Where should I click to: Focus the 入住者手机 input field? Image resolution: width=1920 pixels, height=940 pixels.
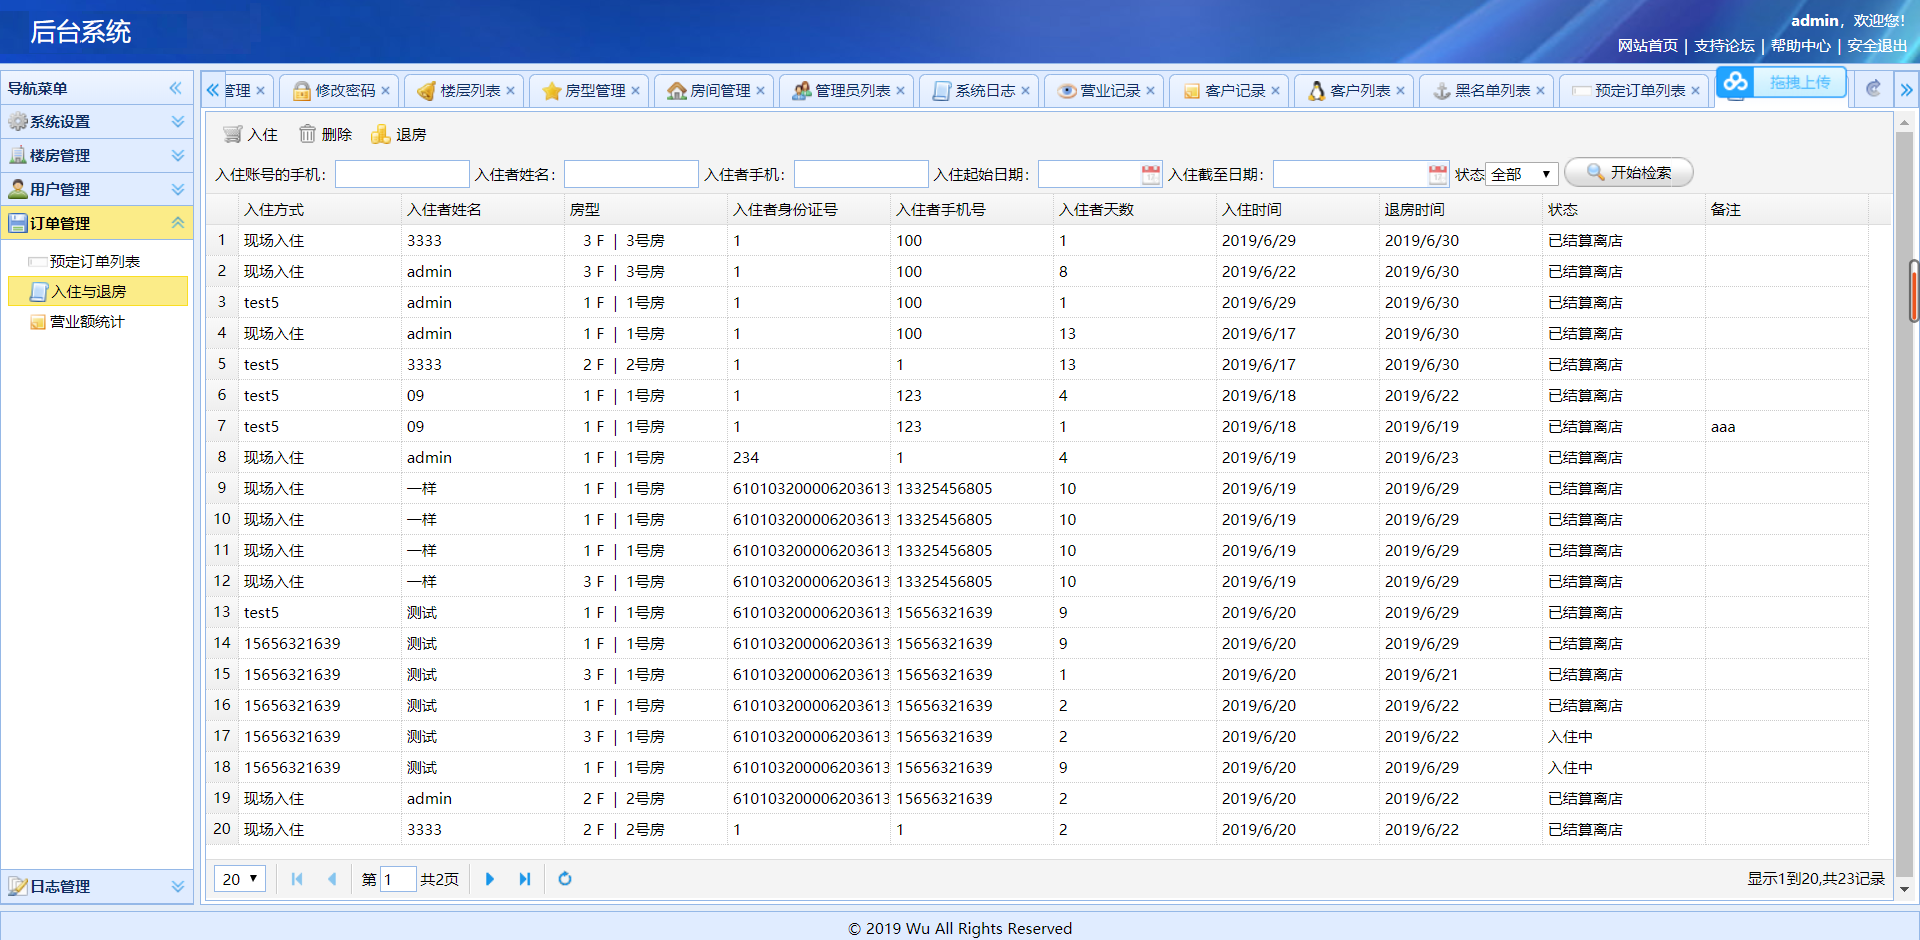pos(861,174)
